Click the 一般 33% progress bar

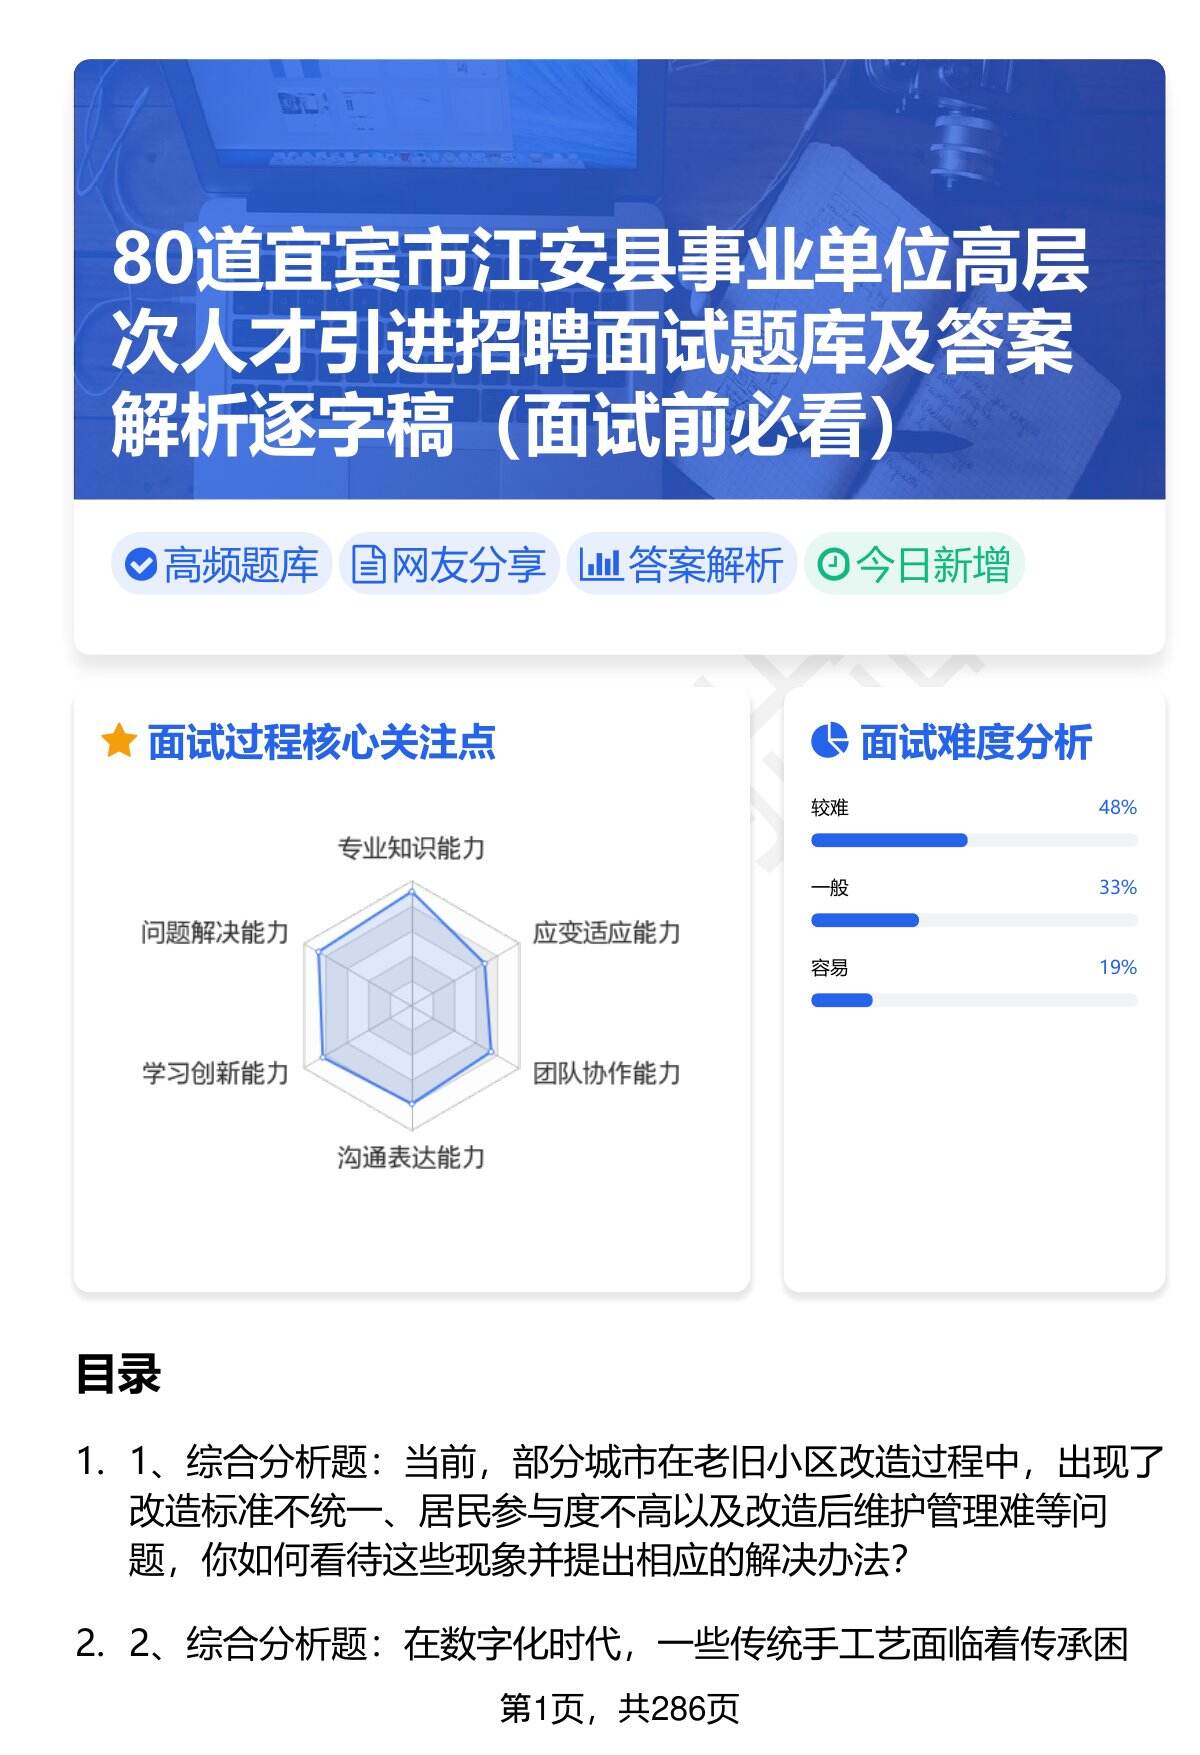pyautogui.click(x=973, y=920)
